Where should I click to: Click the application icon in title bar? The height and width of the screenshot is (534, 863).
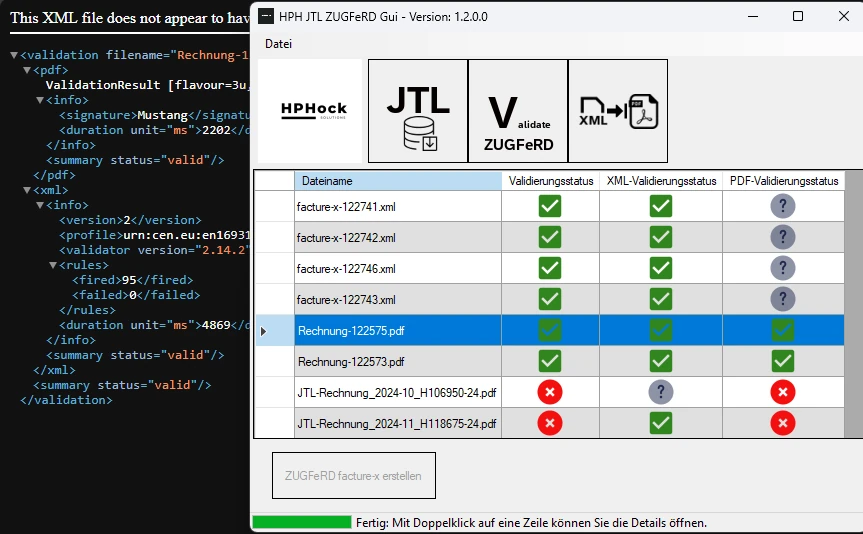pos(266,17)
